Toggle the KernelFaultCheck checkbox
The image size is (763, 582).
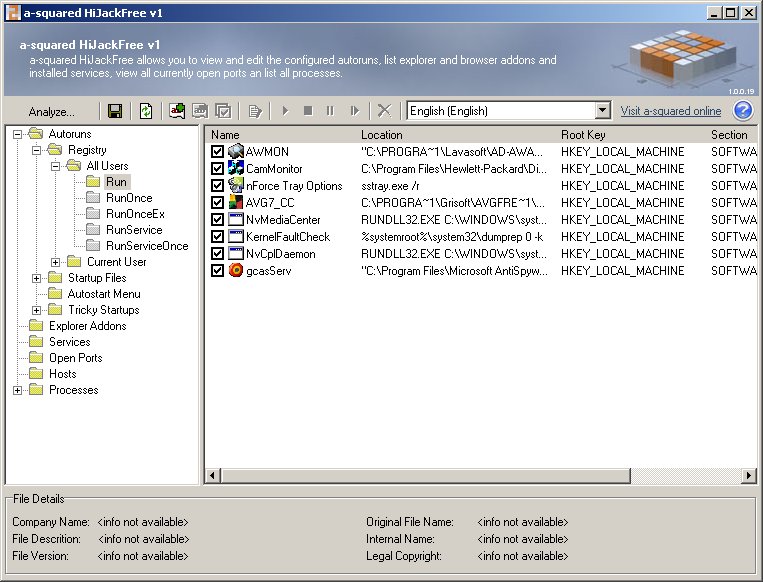pyautogui.click(x=218, y=237)
